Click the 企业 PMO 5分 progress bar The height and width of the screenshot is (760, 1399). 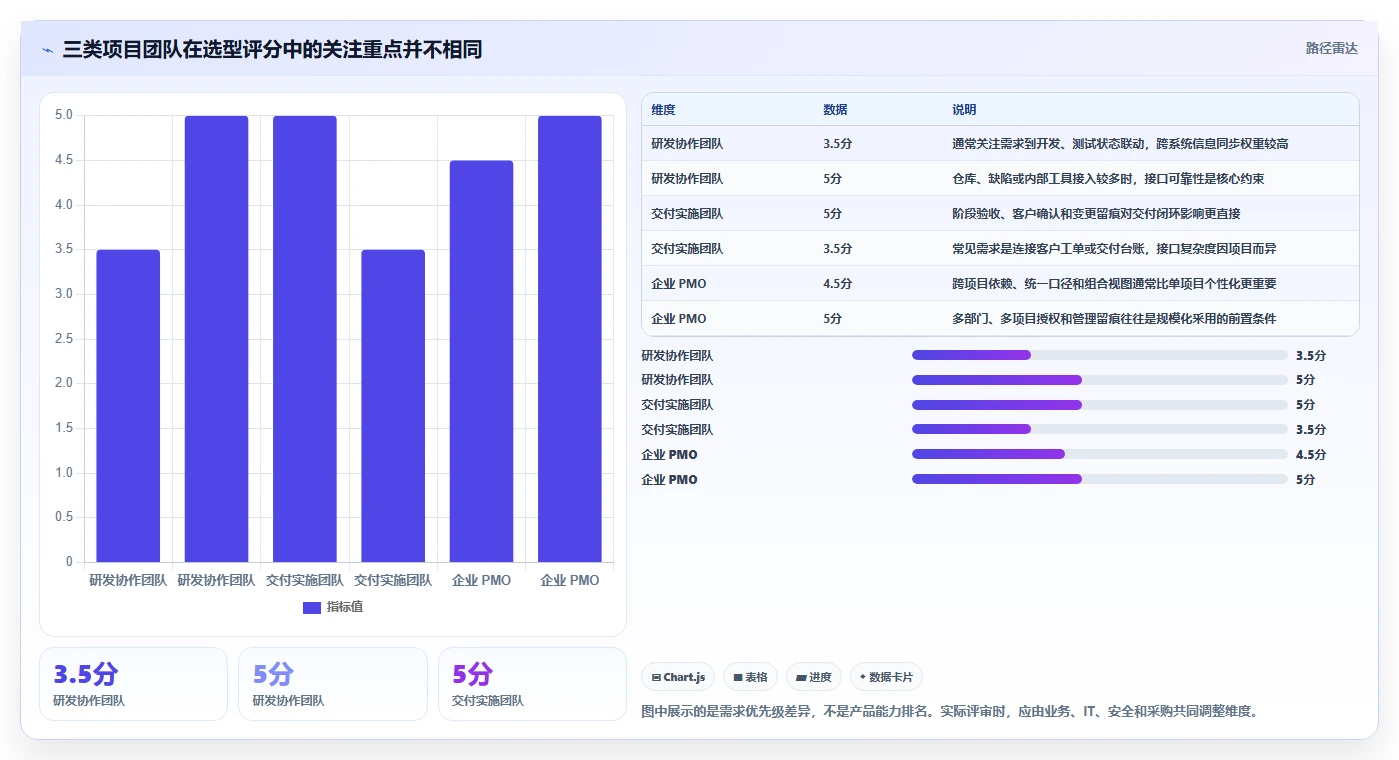[x=1099, y=479]
